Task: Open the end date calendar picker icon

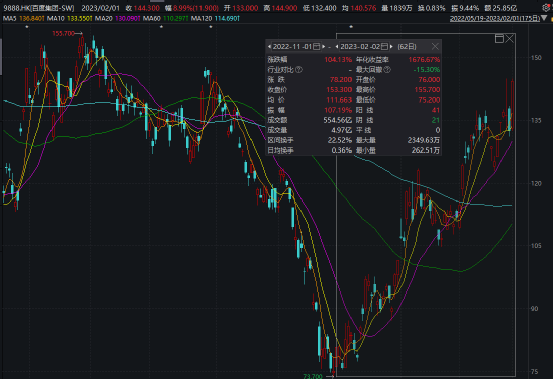Action: (384, 47)
